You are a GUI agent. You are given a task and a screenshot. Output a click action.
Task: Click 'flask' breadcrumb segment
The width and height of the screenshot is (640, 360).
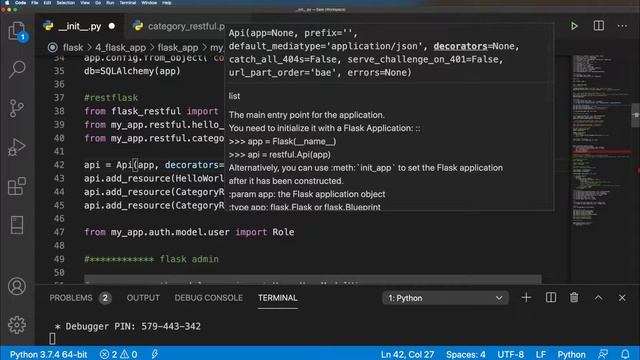[73, 48]
